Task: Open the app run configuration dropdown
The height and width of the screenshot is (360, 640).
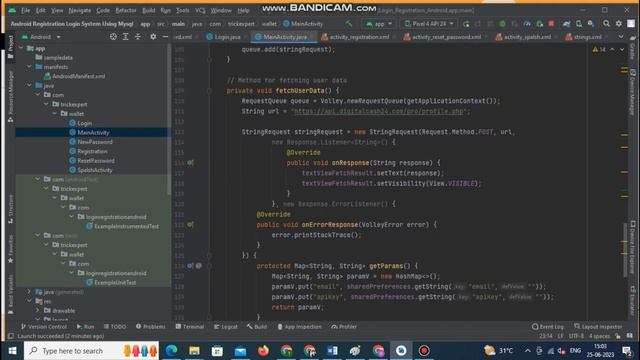Action: [379, 24]
